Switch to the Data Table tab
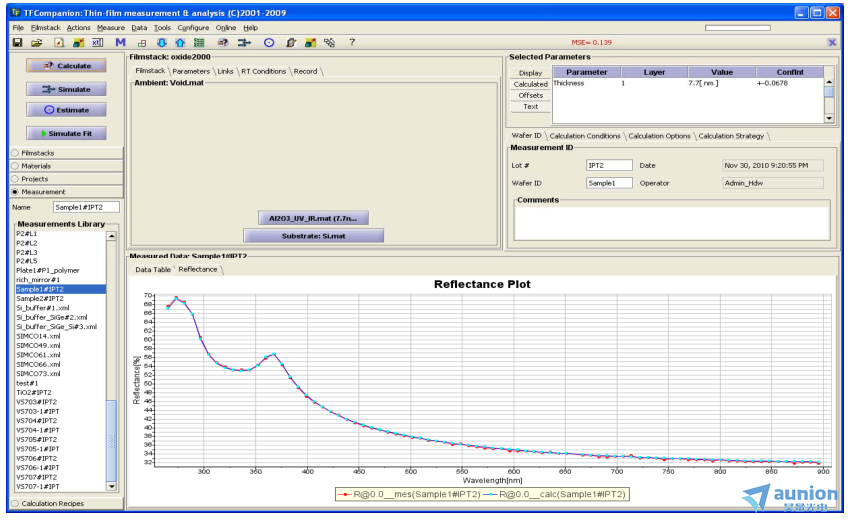 coord(153,269)
